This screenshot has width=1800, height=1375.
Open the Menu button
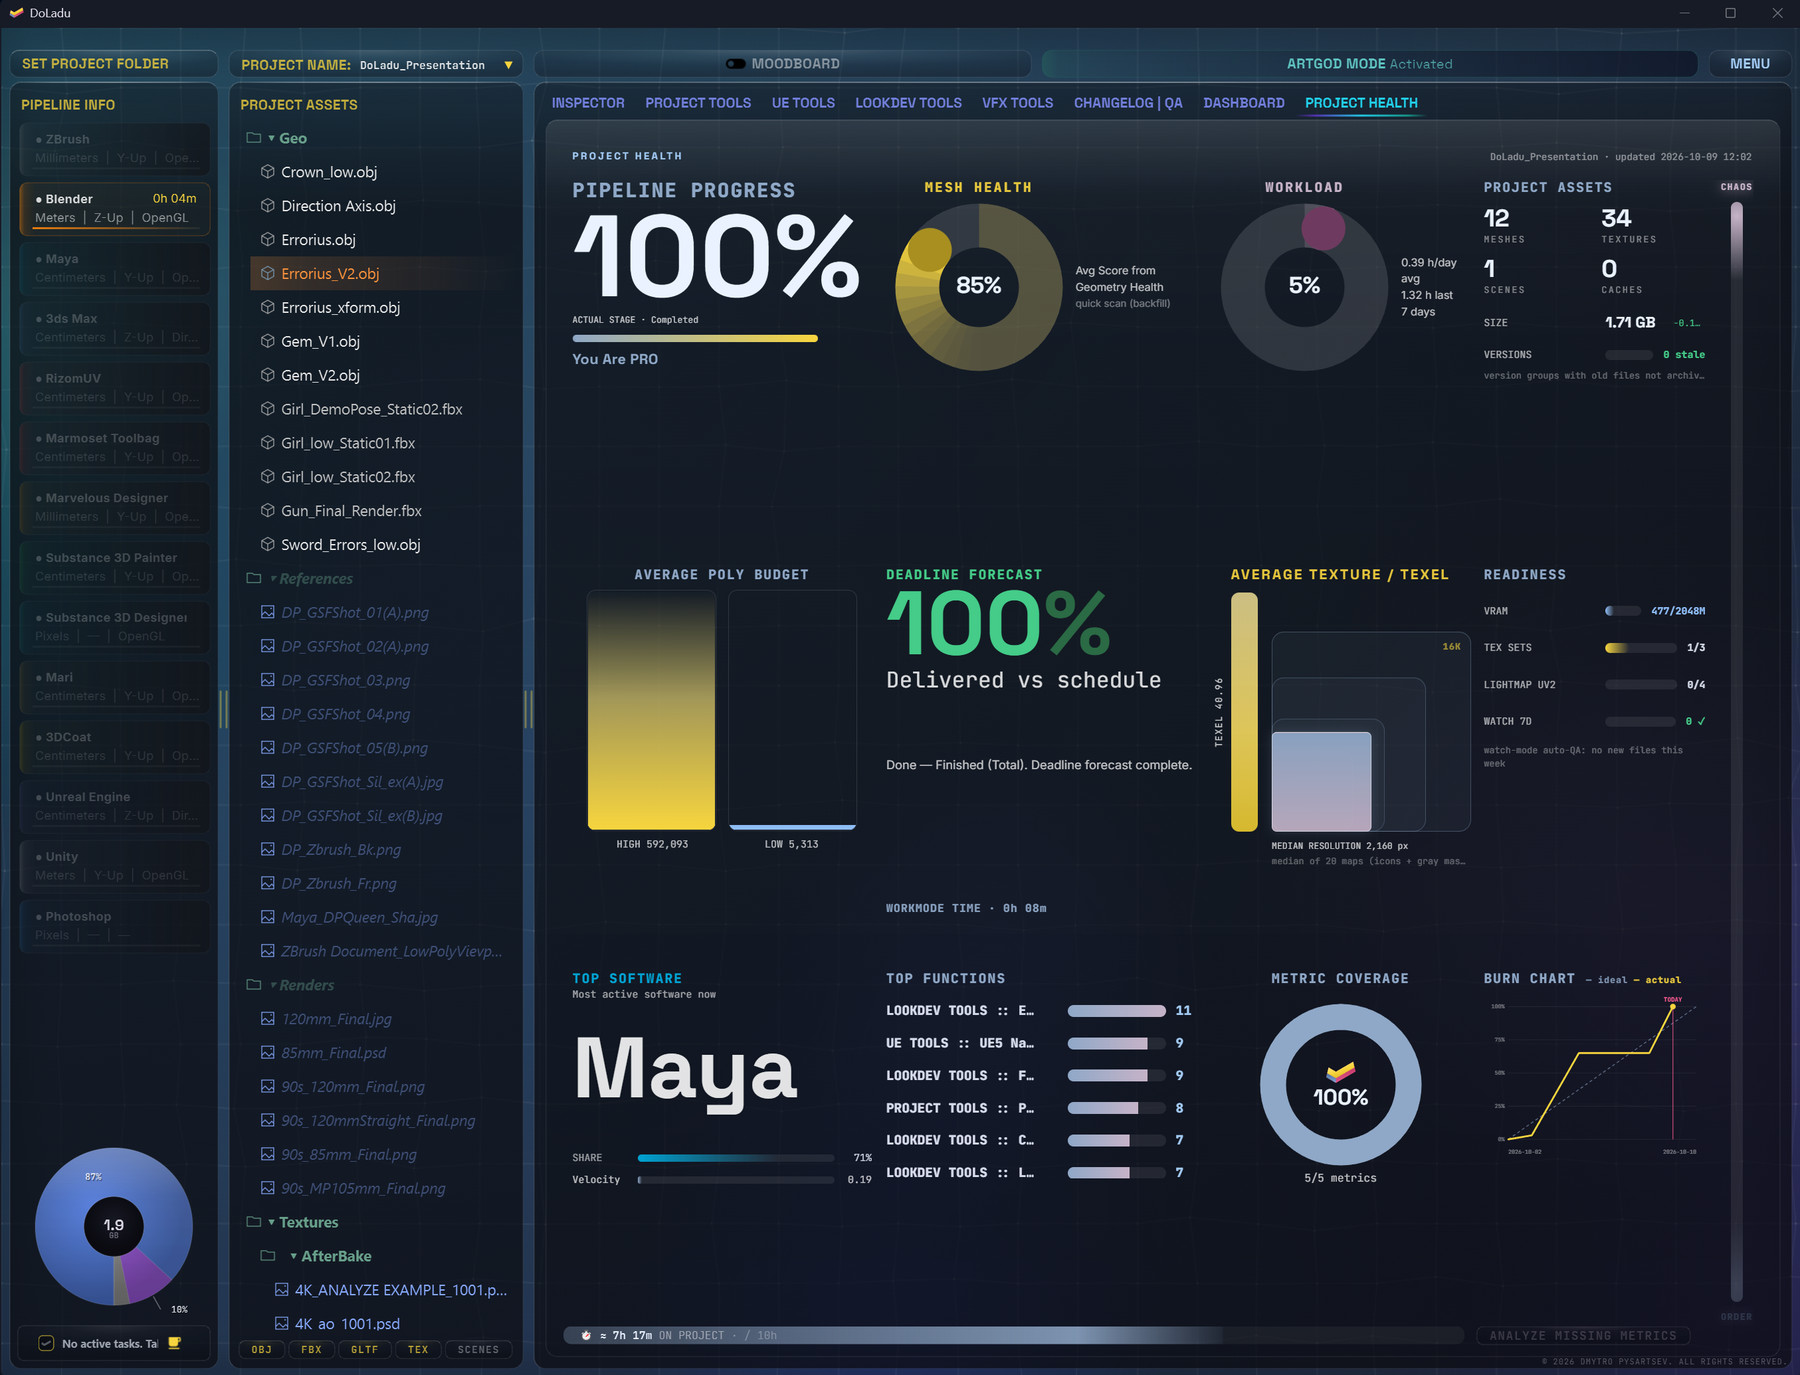tap(1750, 64)
